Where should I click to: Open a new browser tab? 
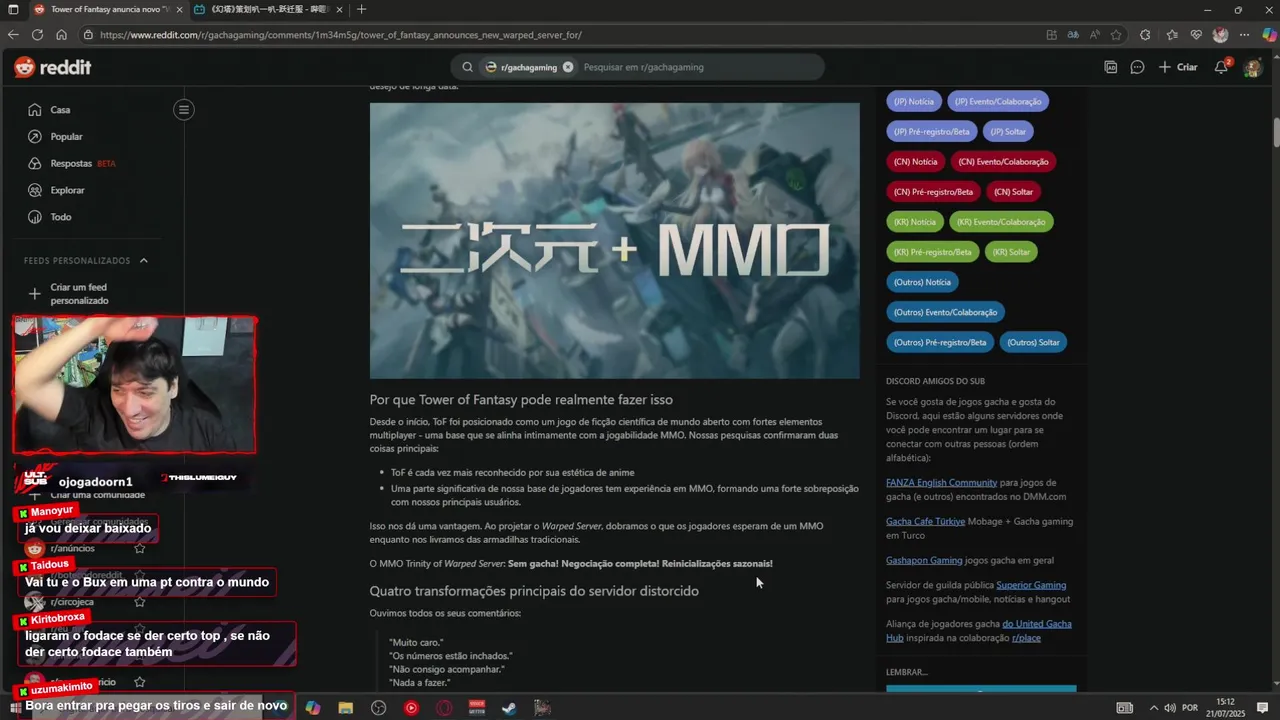361,9
